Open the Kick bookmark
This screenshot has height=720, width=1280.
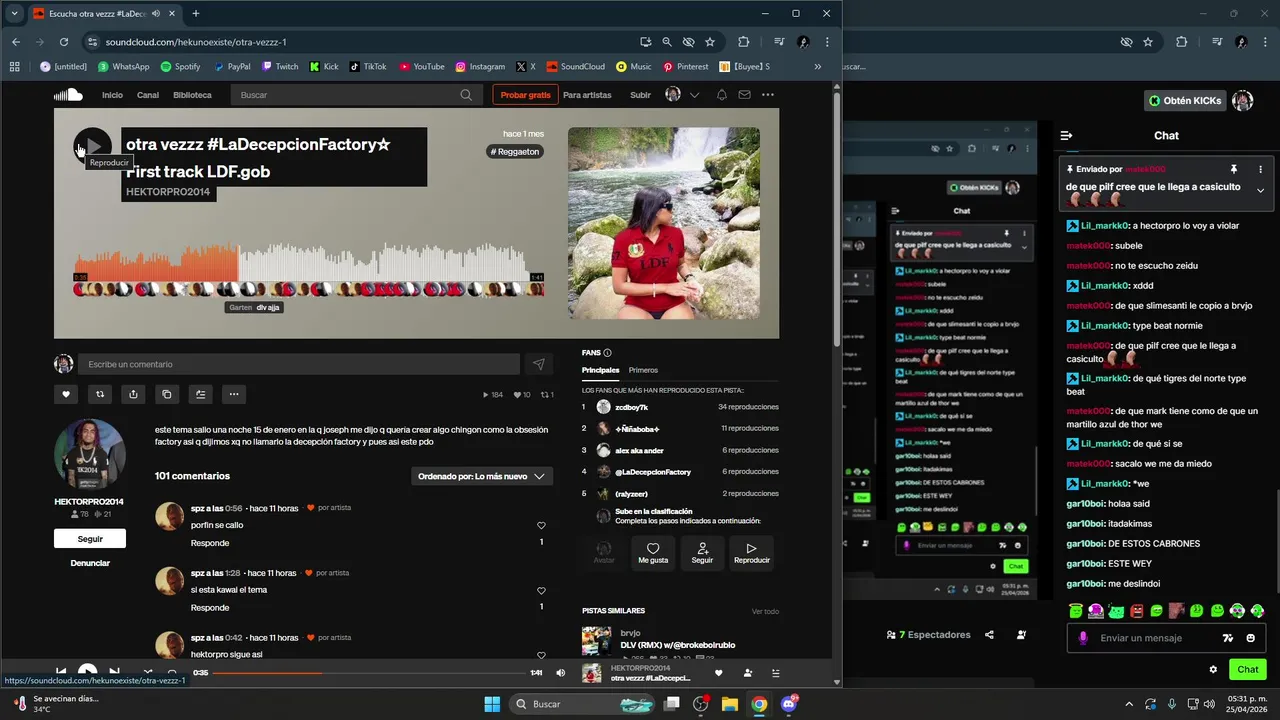(x=324, y=67)
